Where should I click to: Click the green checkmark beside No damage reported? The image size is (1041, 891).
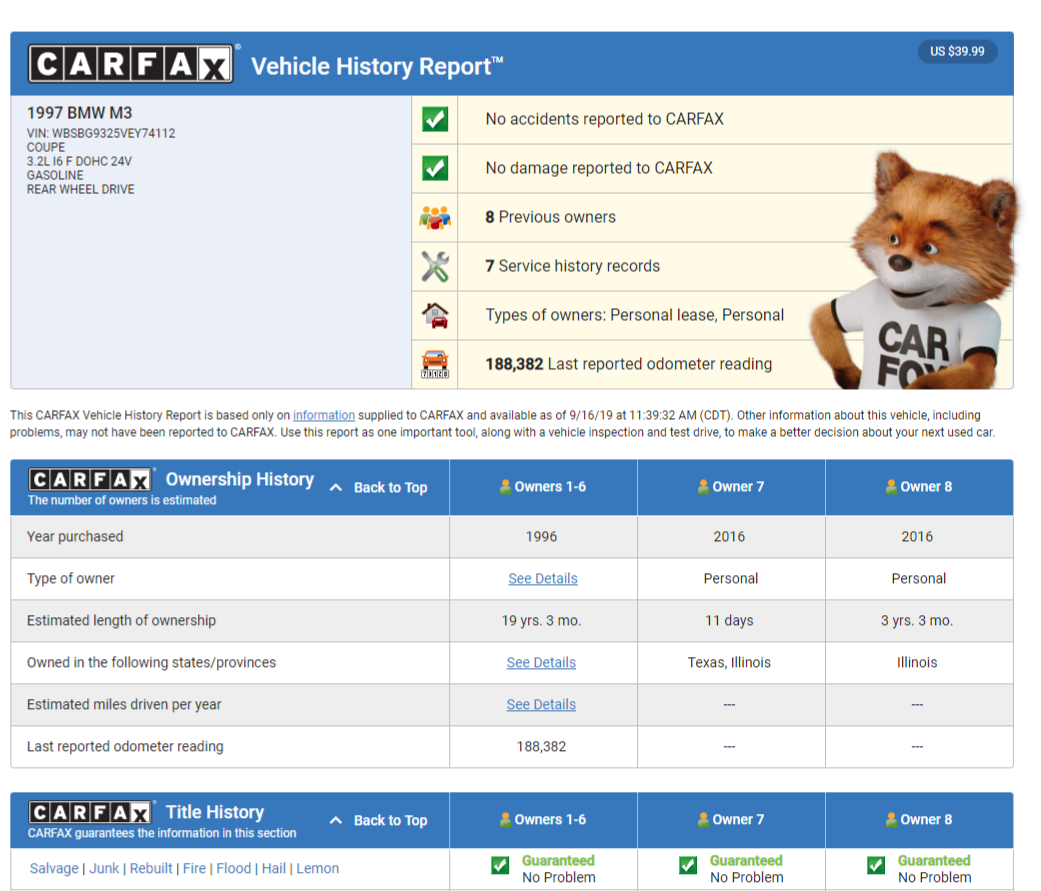(435, 168)
